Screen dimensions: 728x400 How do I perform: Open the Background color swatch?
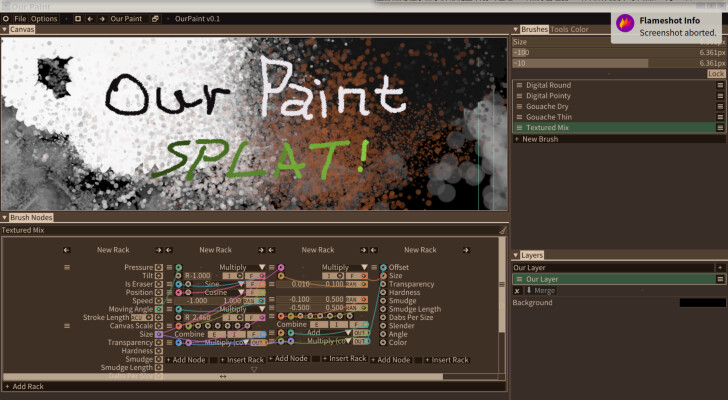702,303
